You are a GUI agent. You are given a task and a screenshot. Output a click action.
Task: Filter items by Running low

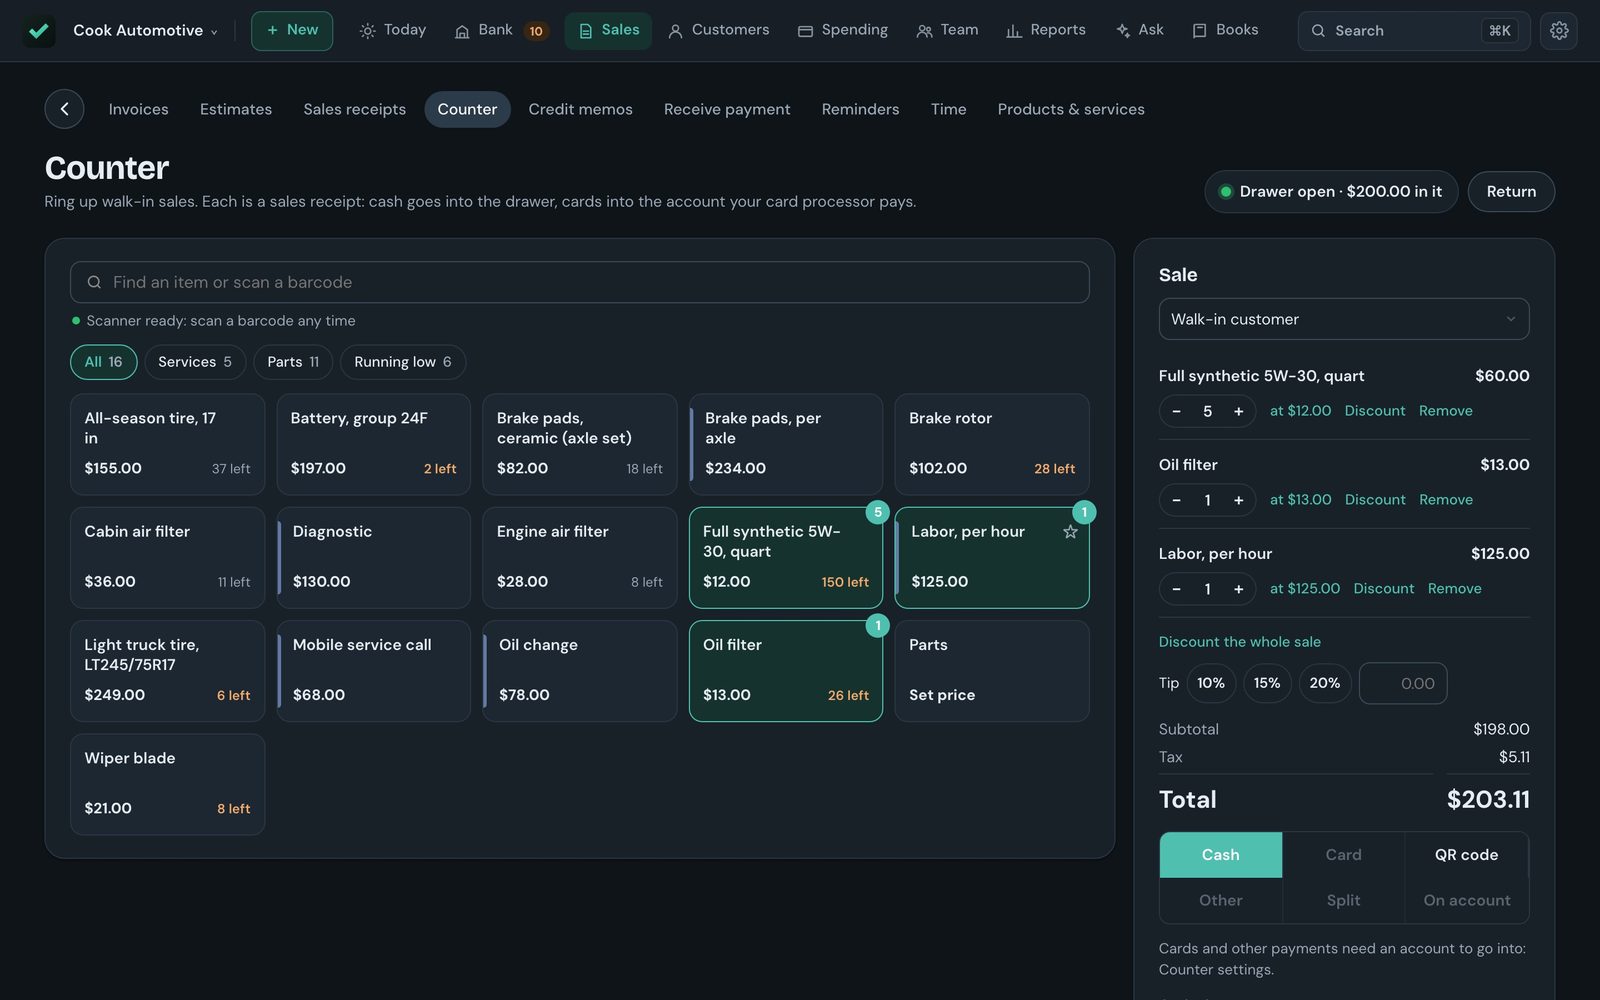pyautogui.click(x=403, y=362)
